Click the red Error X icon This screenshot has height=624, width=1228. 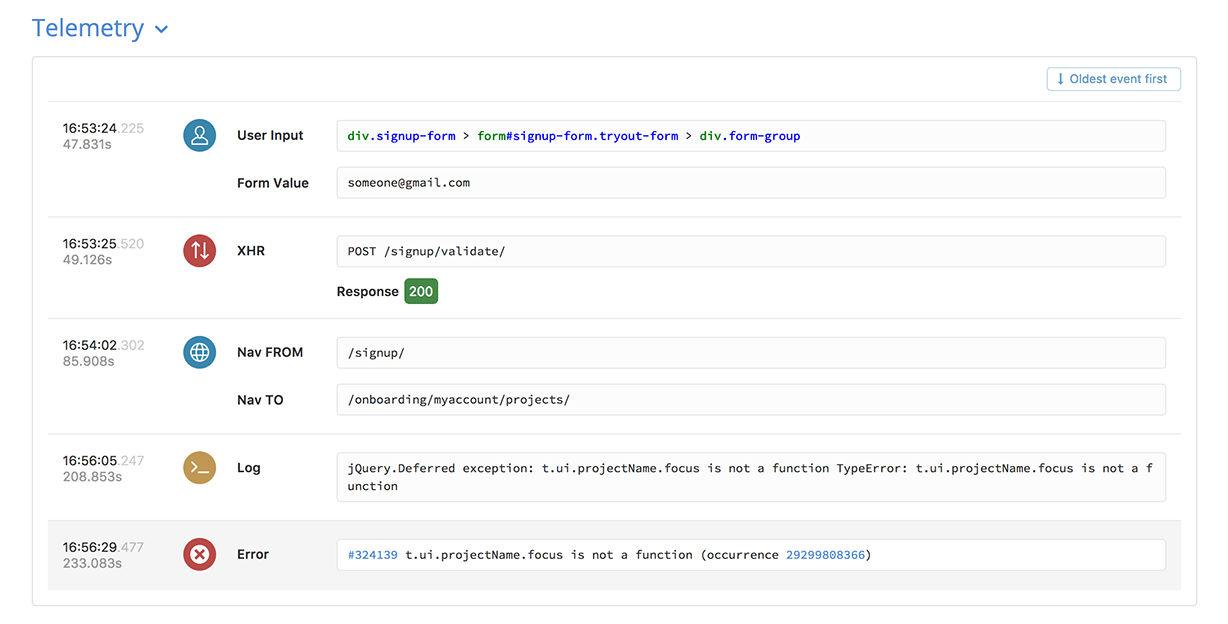pyautogui.click(x=200, y=554)
